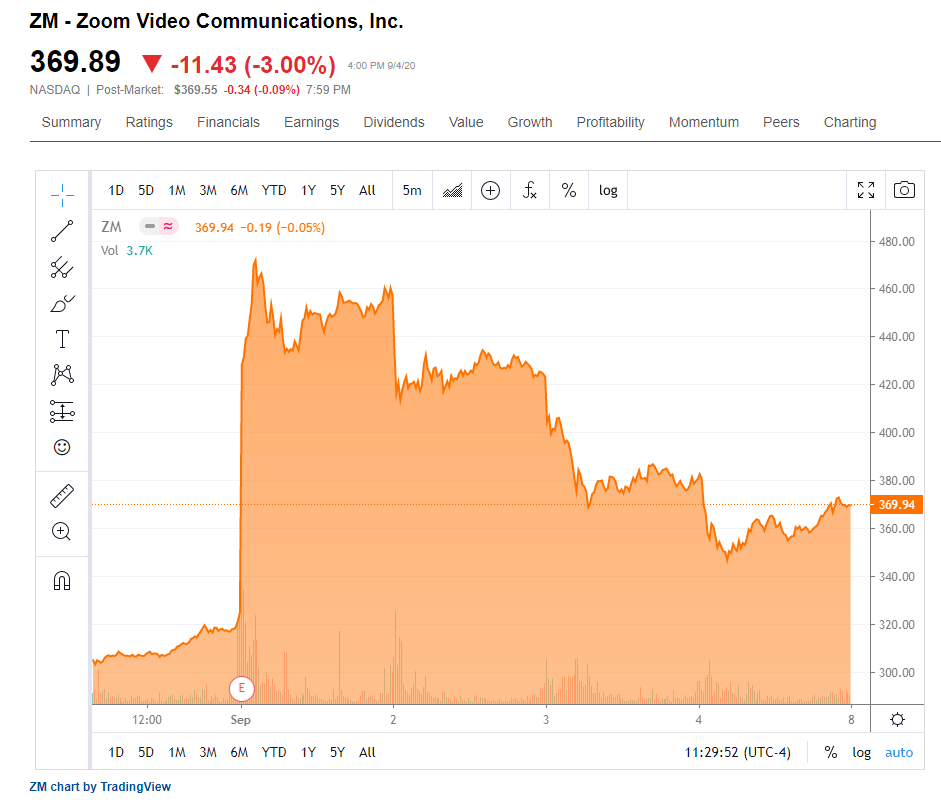This screenshot has width=941, height=806.
Task: Open chart settings gear icon
Action: (x=897, y=720)
